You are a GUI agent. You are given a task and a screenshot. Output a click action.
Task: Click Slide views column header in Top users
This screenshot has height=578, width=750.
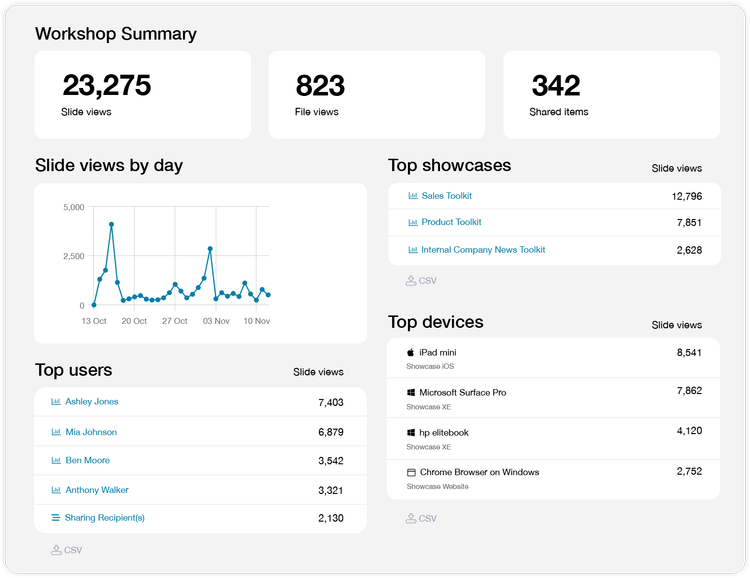318,372
